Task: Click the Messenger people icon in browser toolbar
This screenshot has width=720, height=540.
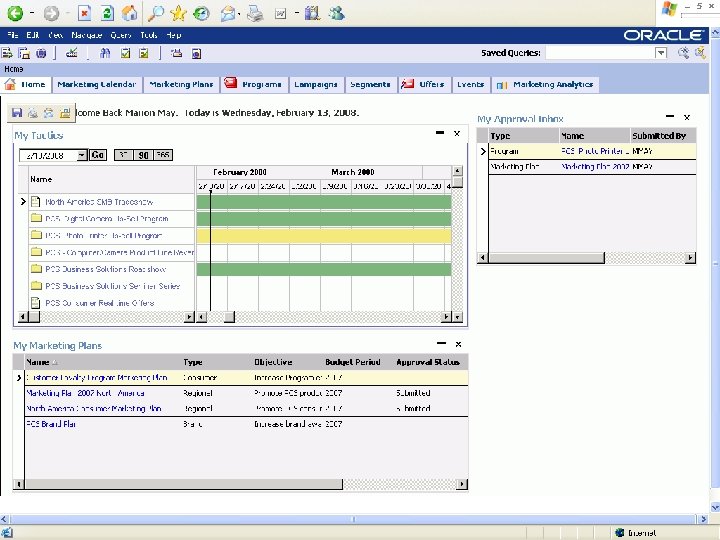Action: tap(337, 13)
